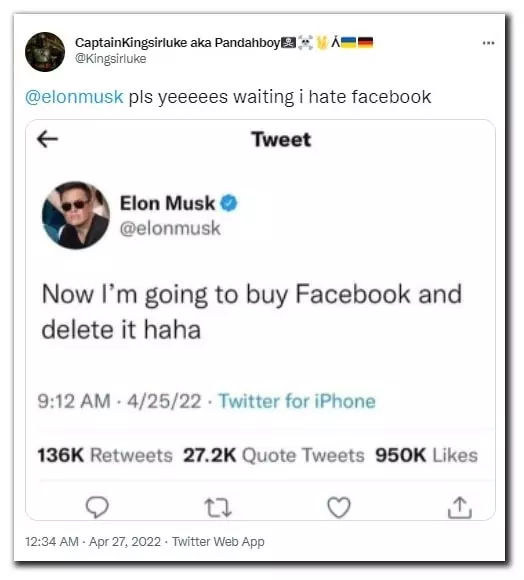The width and height of the screenshot is (524, 580).
Task: Click the Twitter Web App source label
Action: pyautogui.click(x=218, y=542)
